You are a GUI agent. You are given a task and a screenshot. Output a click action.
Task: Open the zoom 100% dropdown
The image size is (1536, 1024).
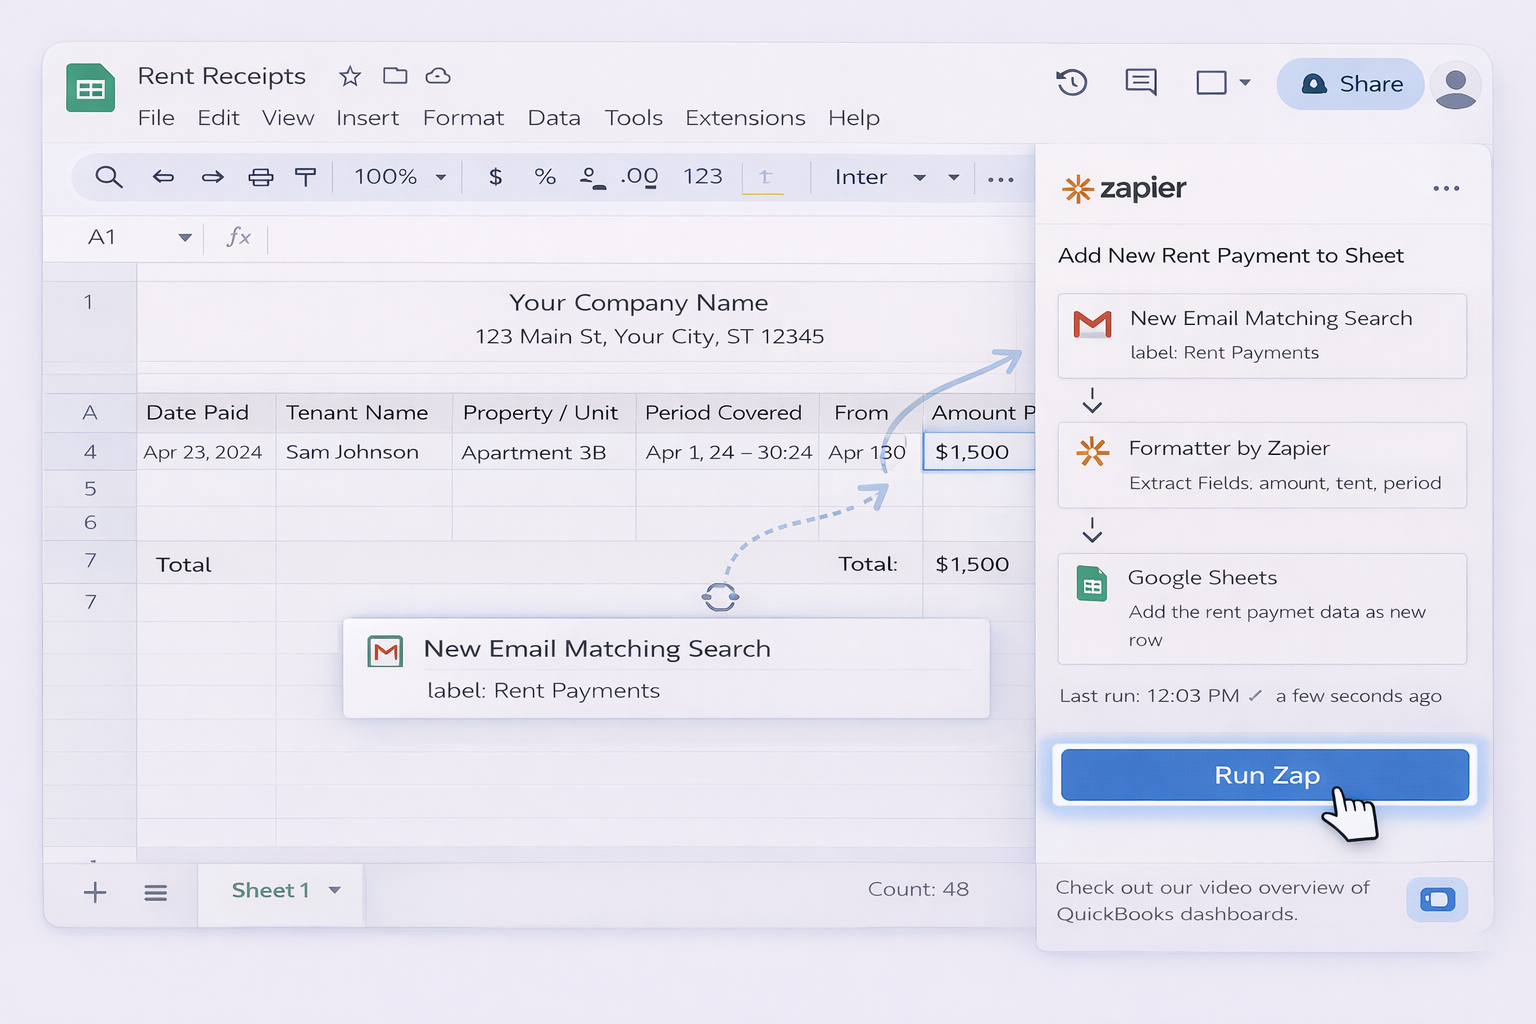pos(400,177)
